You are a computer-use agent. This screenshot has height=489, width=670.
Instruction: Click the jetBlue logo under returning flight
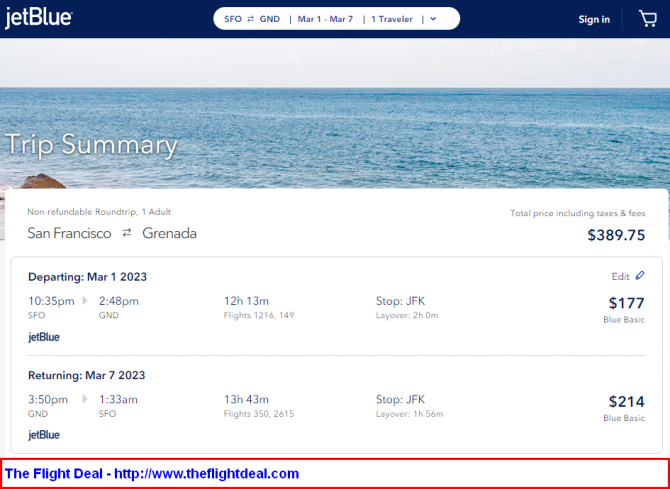44,436
